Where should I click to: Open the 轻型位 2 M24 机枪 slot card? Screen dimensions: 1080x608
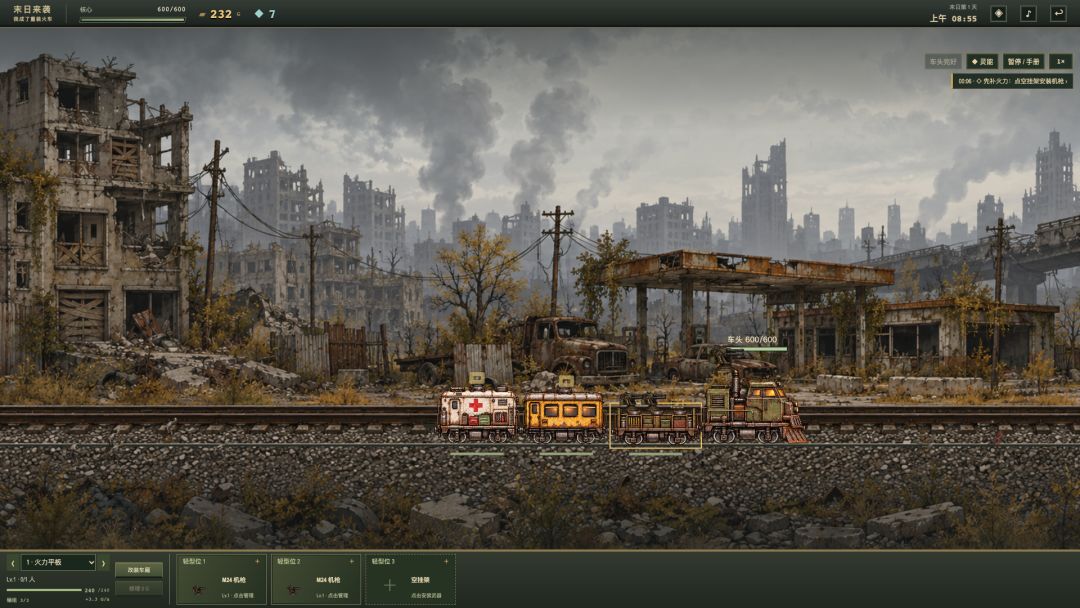[x=316, y=579]
